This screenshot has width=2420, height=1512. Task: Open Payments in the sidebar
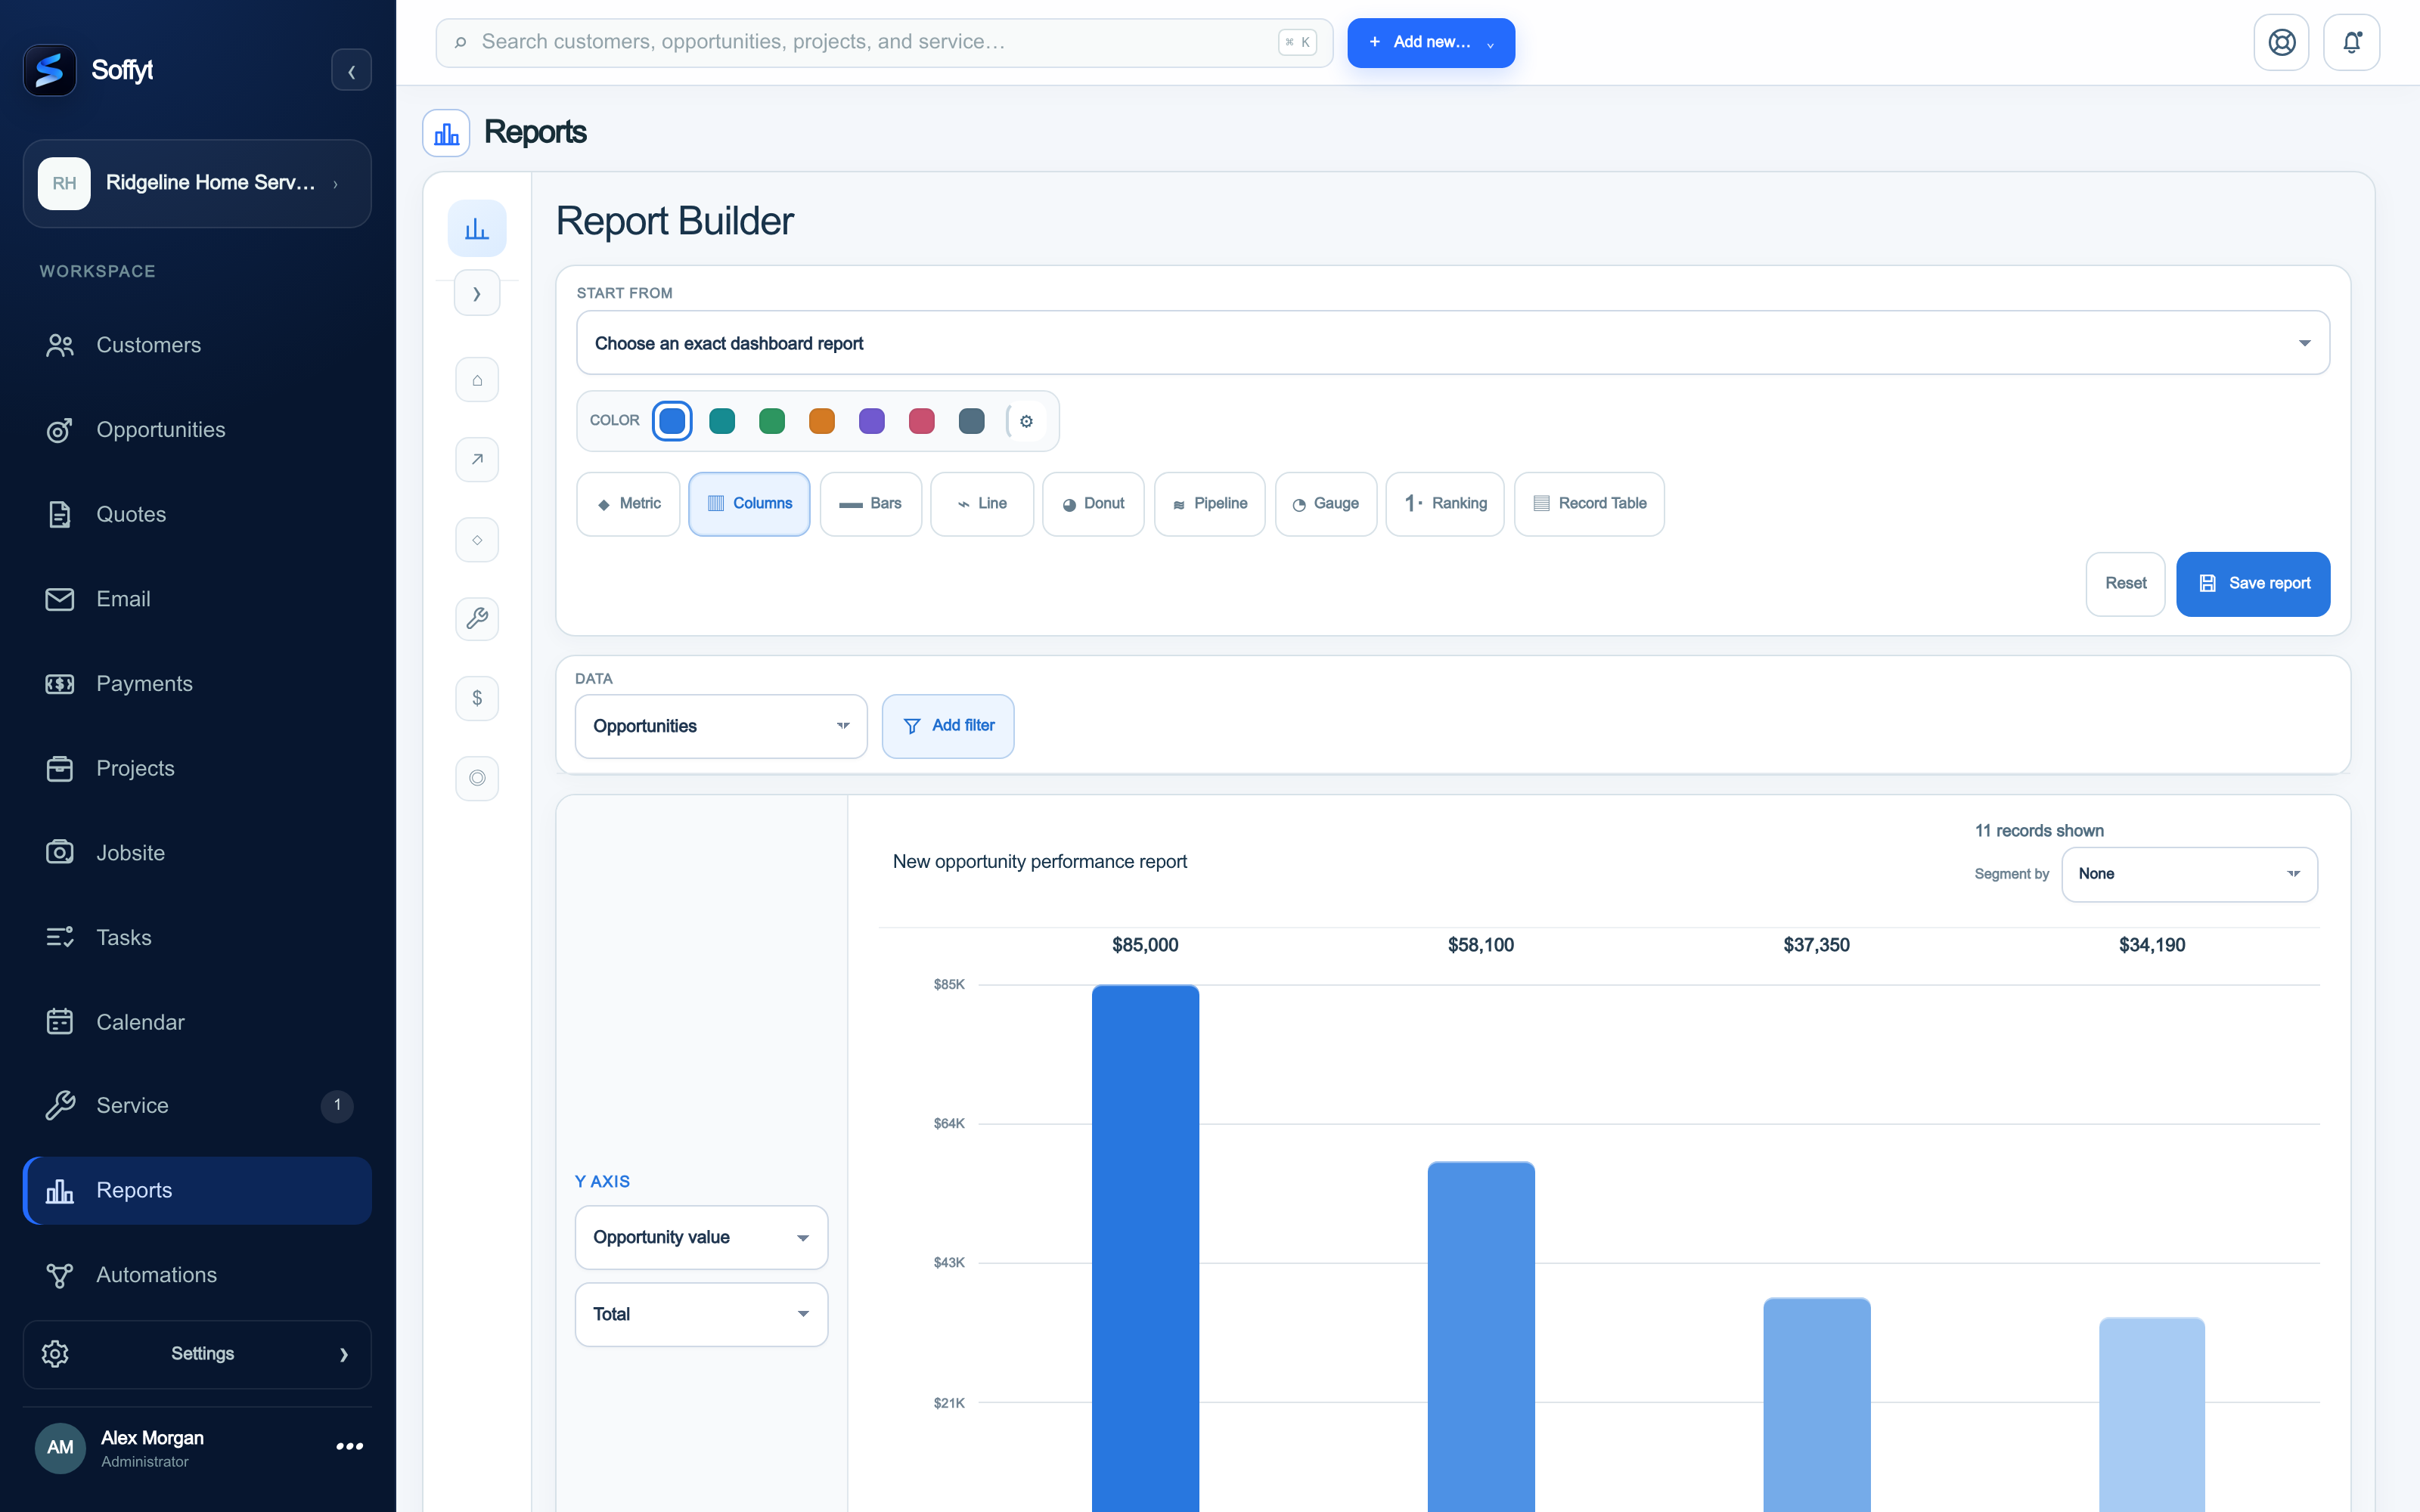[197, 684]
